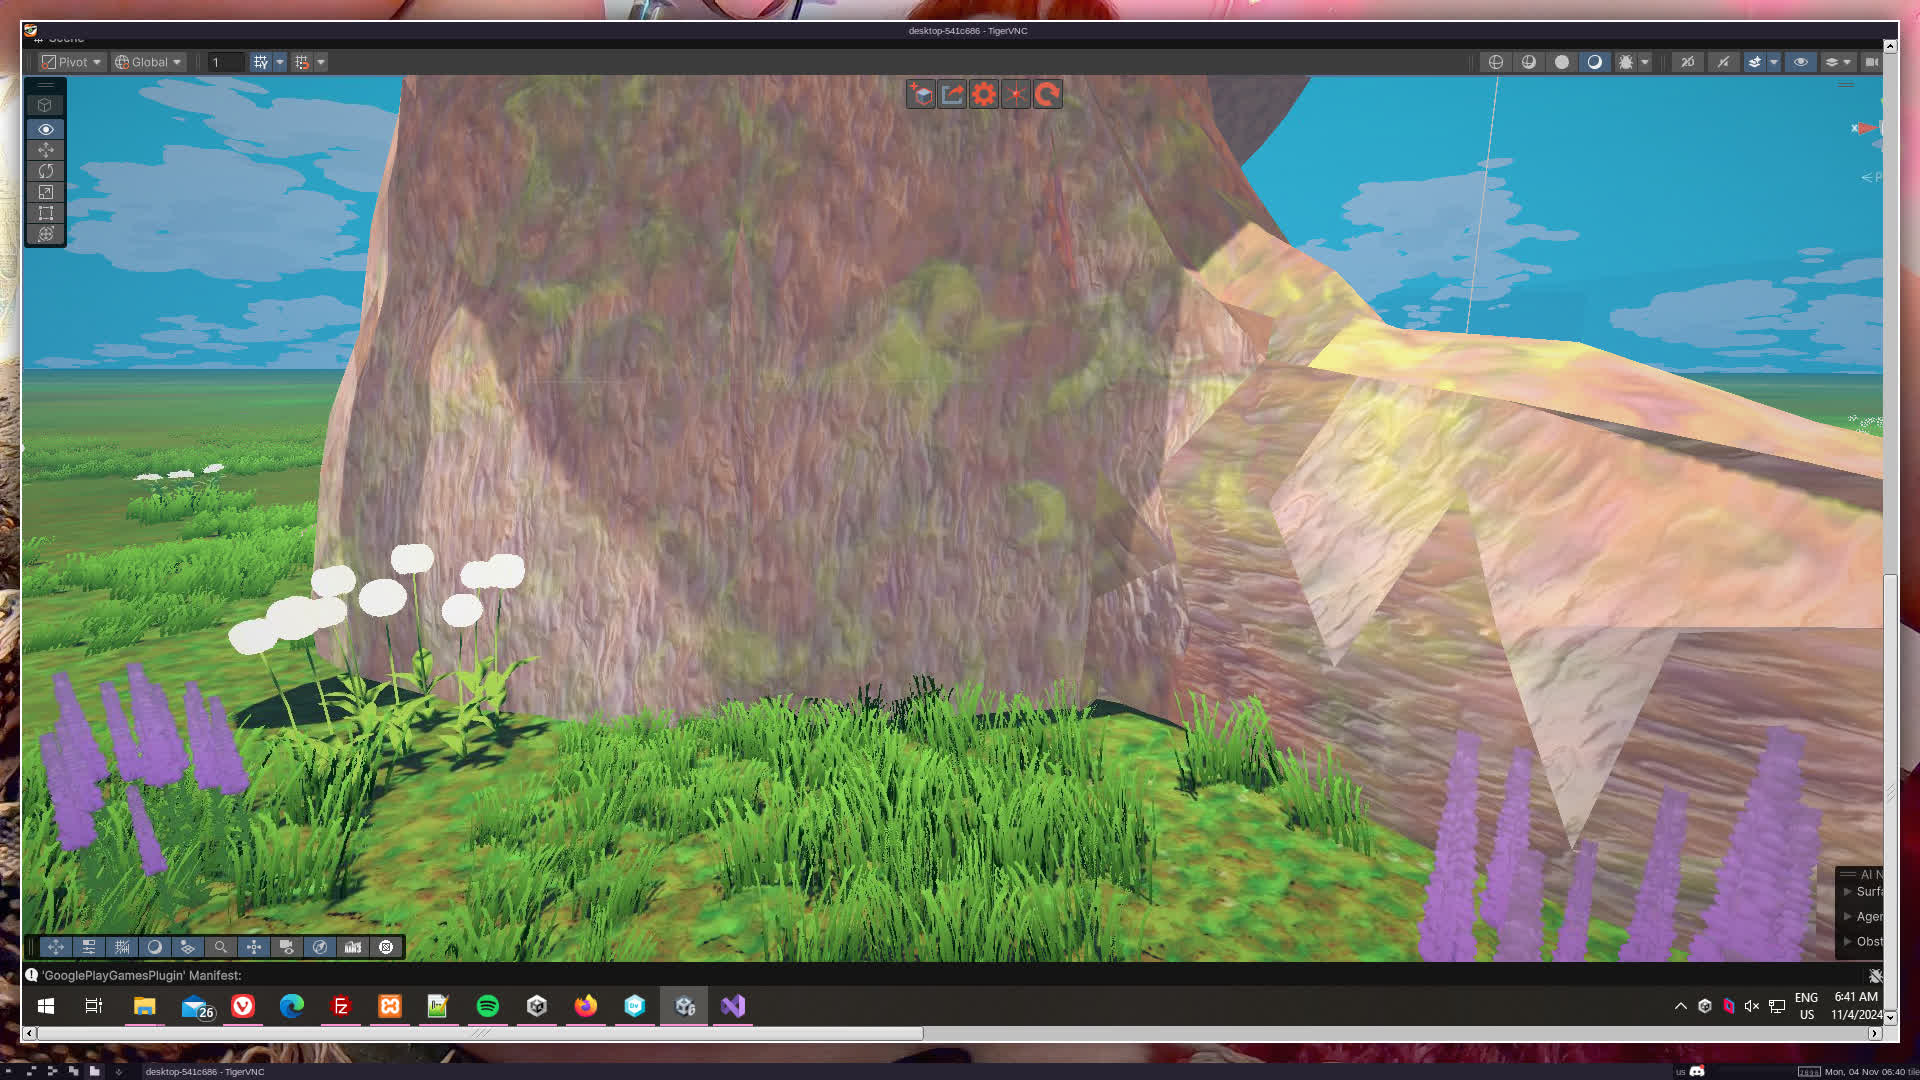Click the snap increment value field

coord(225,62)
